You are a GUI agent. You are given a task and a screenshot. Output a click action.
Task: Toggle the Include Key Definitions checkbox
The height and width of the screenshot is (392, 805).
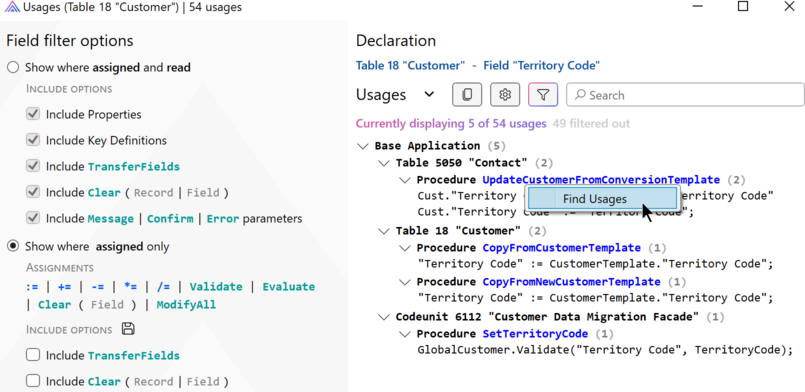(x=33, y=140)
